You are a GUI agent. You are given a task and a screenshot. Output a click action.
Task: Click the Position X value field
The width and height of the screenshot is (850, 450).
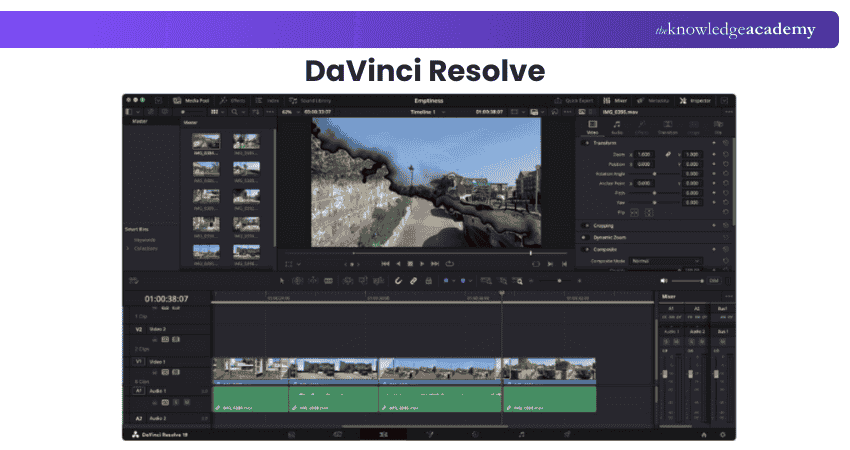coord(645,164)
